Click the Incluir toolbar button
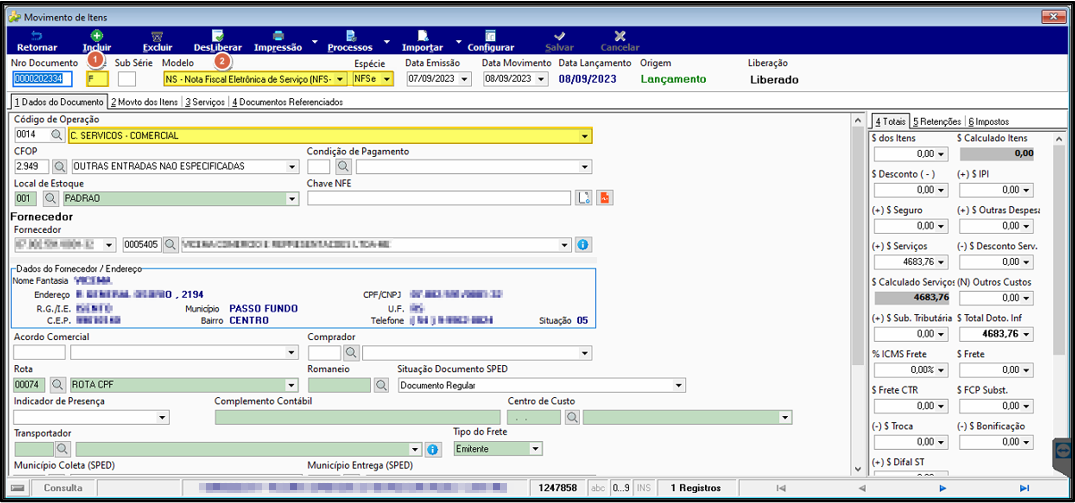The width and height of the screenshot is (1075, 503). tap(97, 41)
